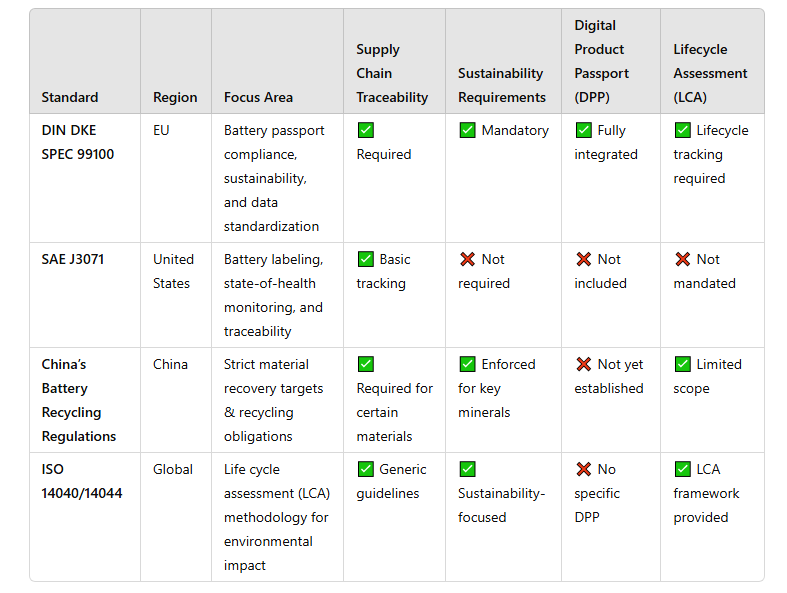Click the green check beside "Limited scope"
This screenshot has height=593, width=787.
[x=683, y=364]
